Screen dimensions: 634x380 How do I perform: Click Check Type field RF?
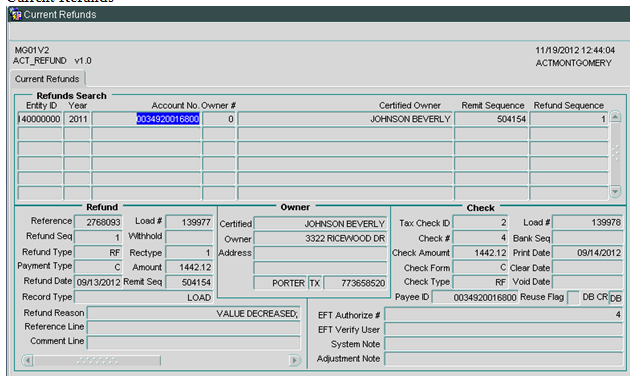pos(480,282)
